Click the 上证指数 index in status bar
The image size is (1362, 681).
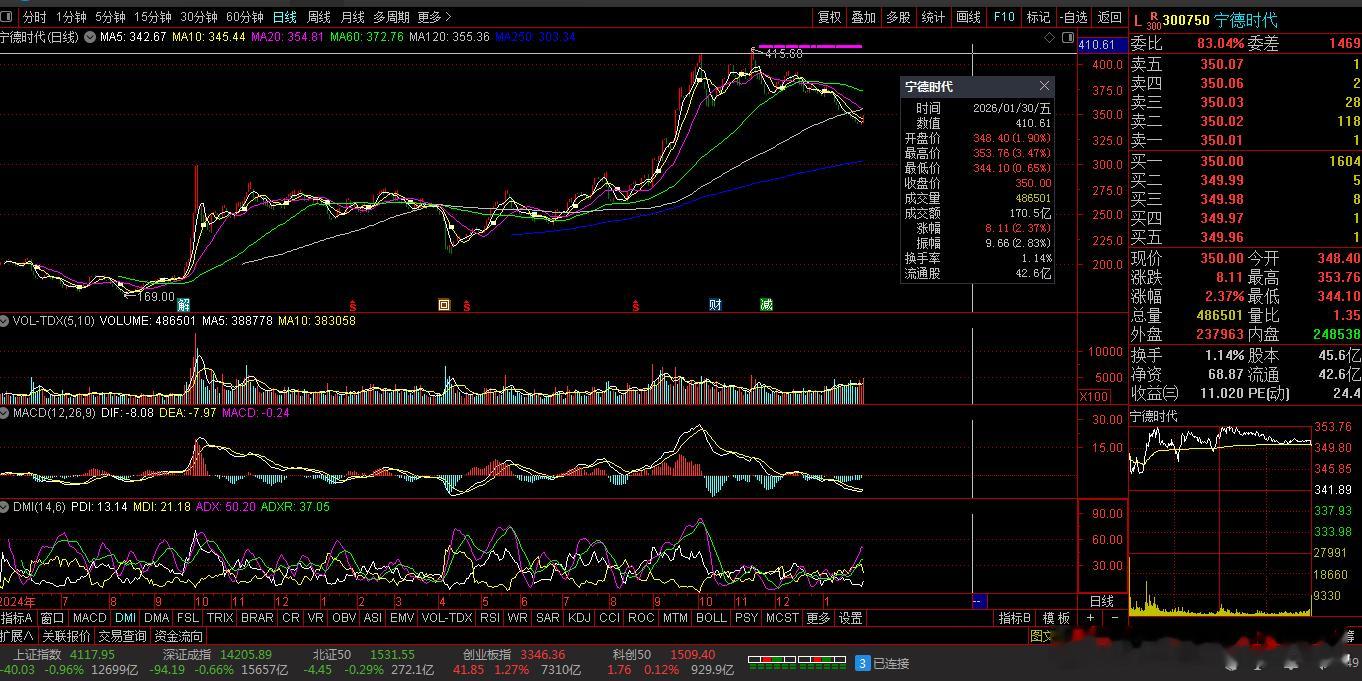(37, 655)
